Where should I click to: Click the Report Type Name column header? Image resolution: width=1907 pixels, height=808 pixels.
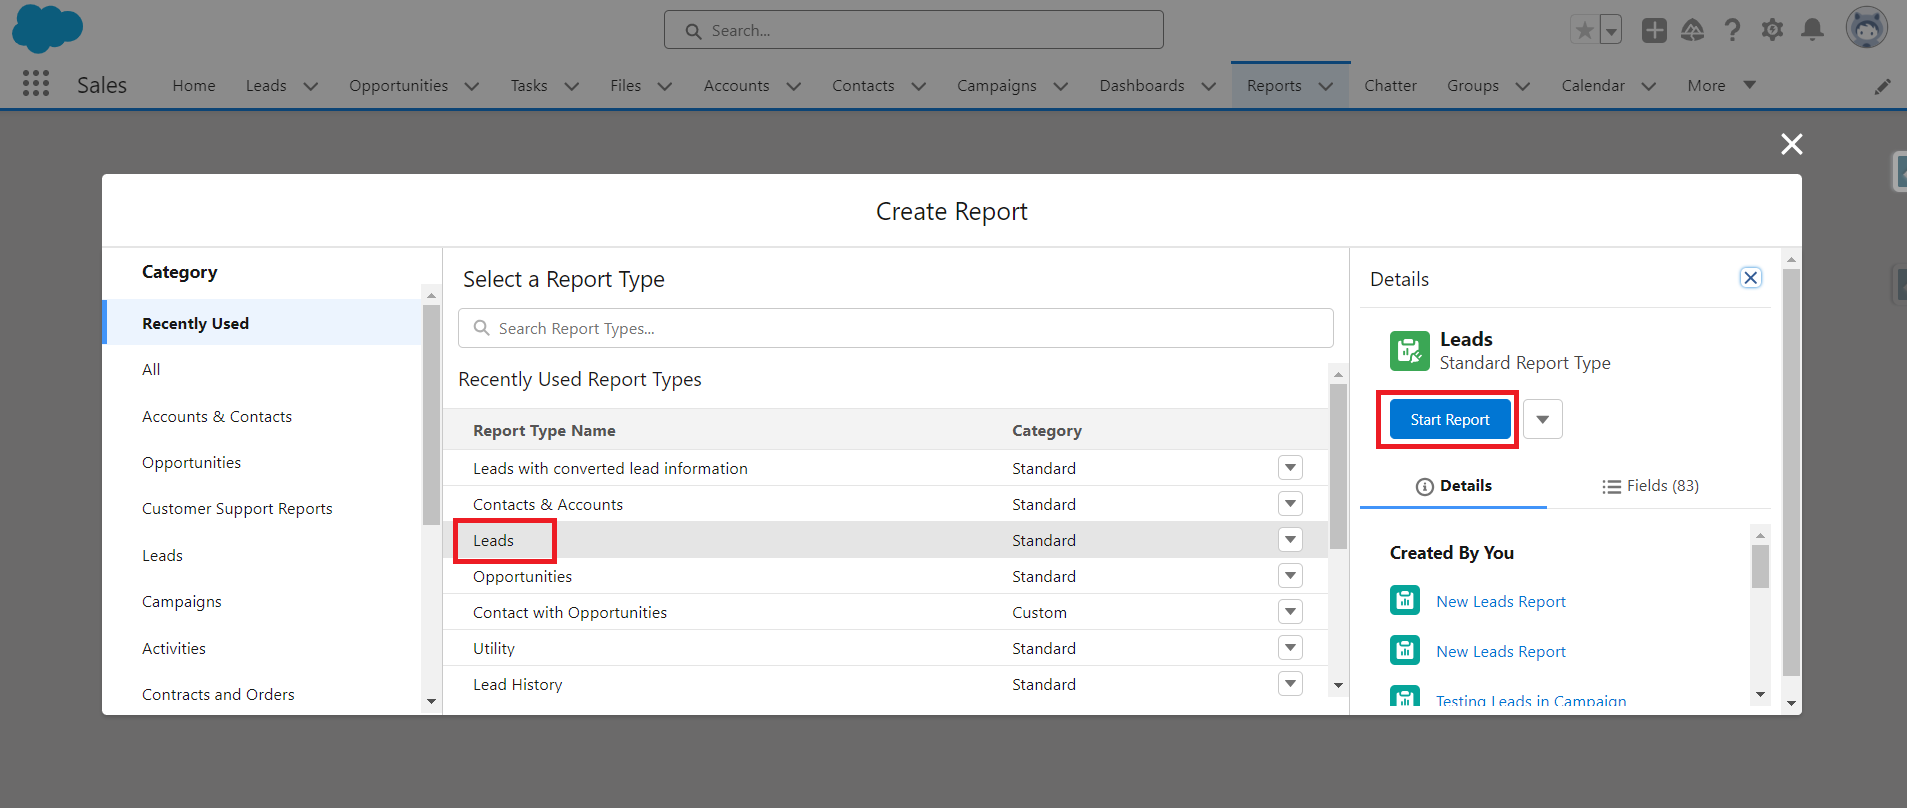tap(544, 430)
